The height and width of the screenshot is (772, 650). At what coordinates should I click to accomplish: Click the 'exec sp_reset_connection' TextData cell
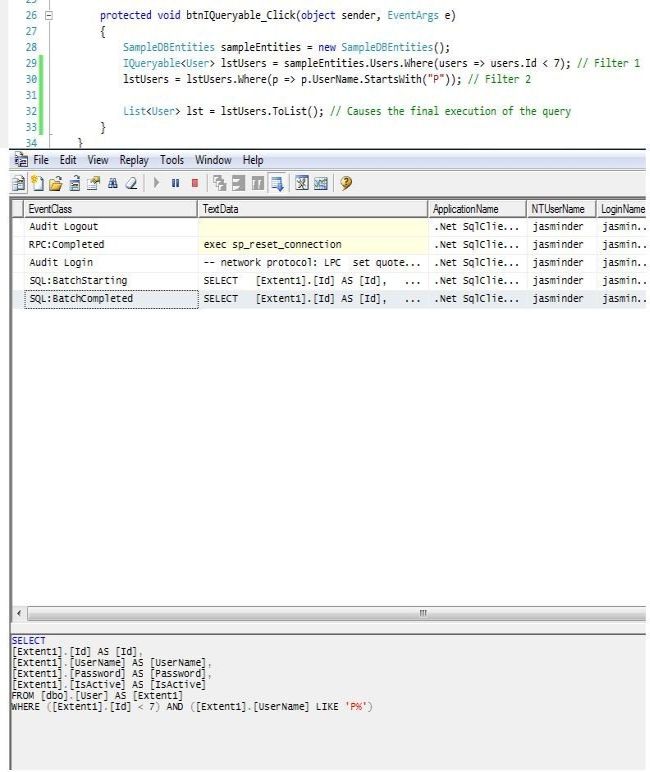point(313,245)
